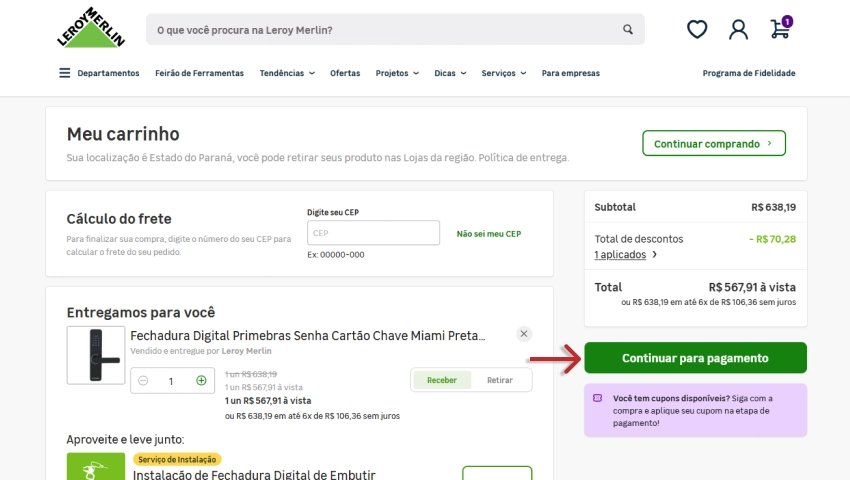Screen dimensions: 850x480
Task: Focus the CEP input field
Action: (x=374, y=233)
